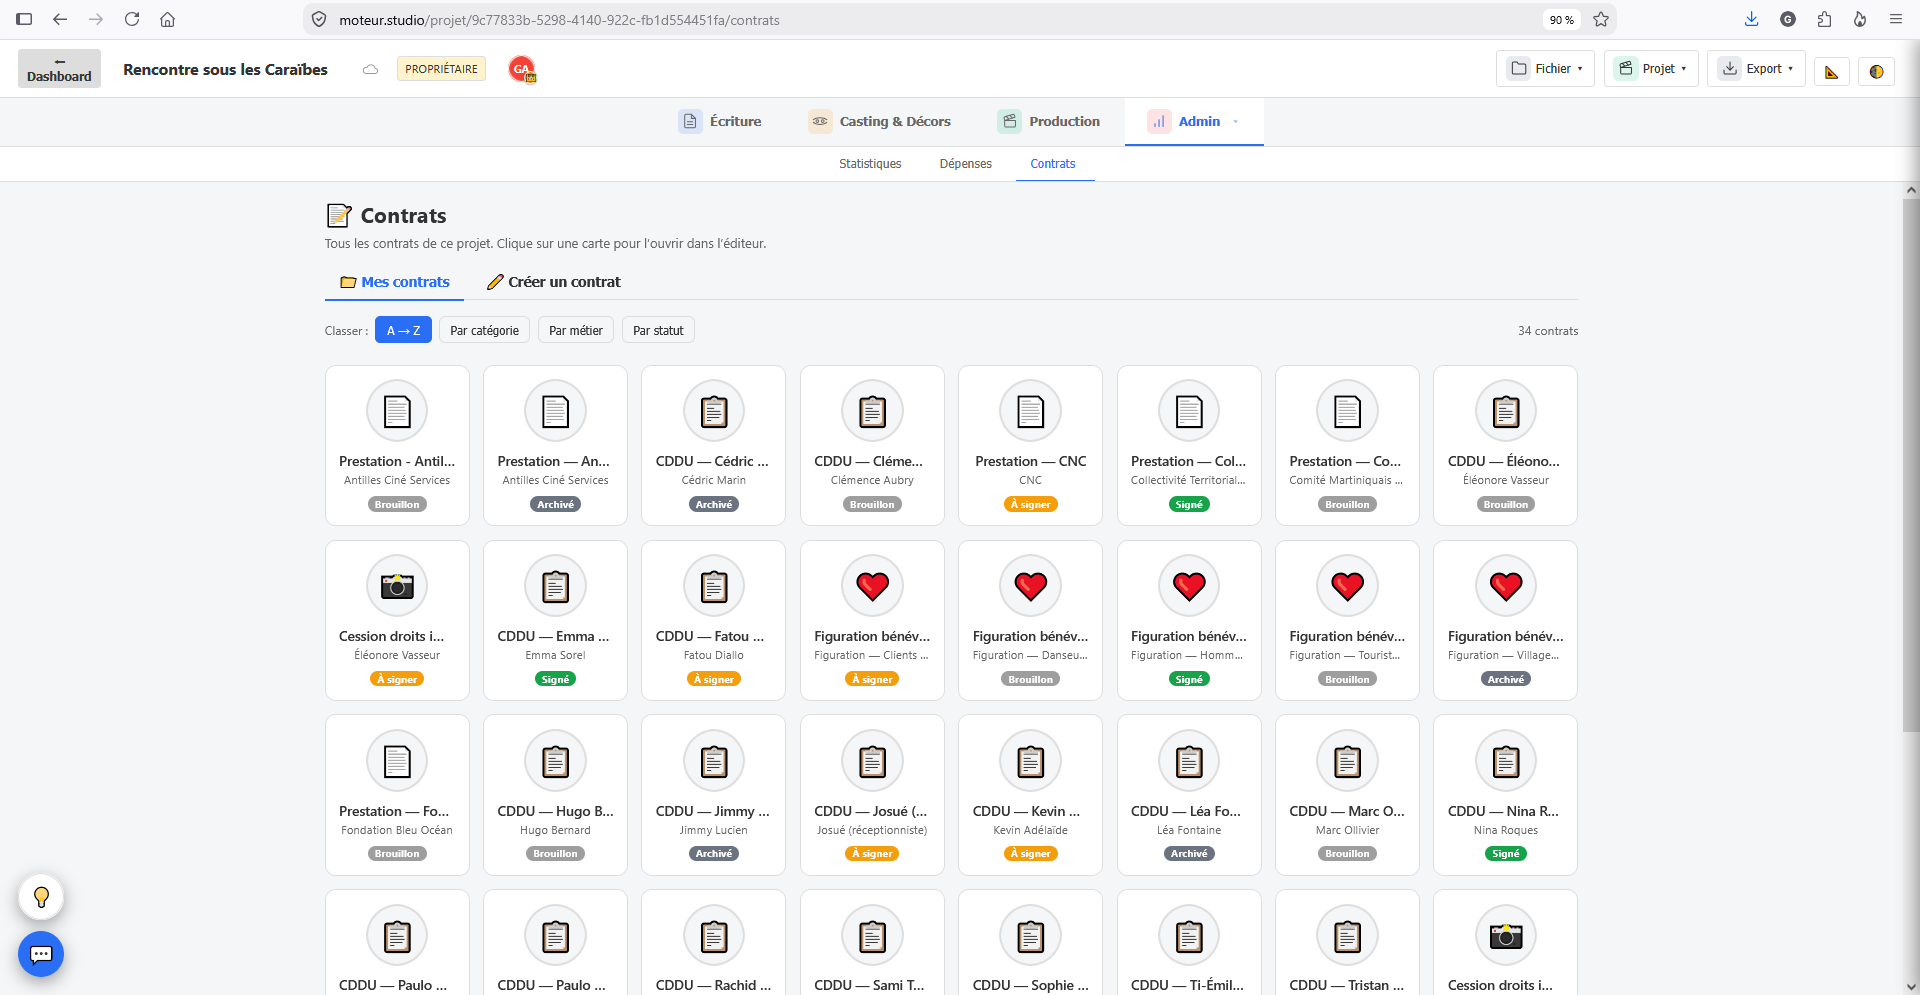The width and height of the screenshot is (1920, 995).
Task: Open the CDDU — Éléonore Vasseur clipboard icon
Action: (x=1506, y=411)
